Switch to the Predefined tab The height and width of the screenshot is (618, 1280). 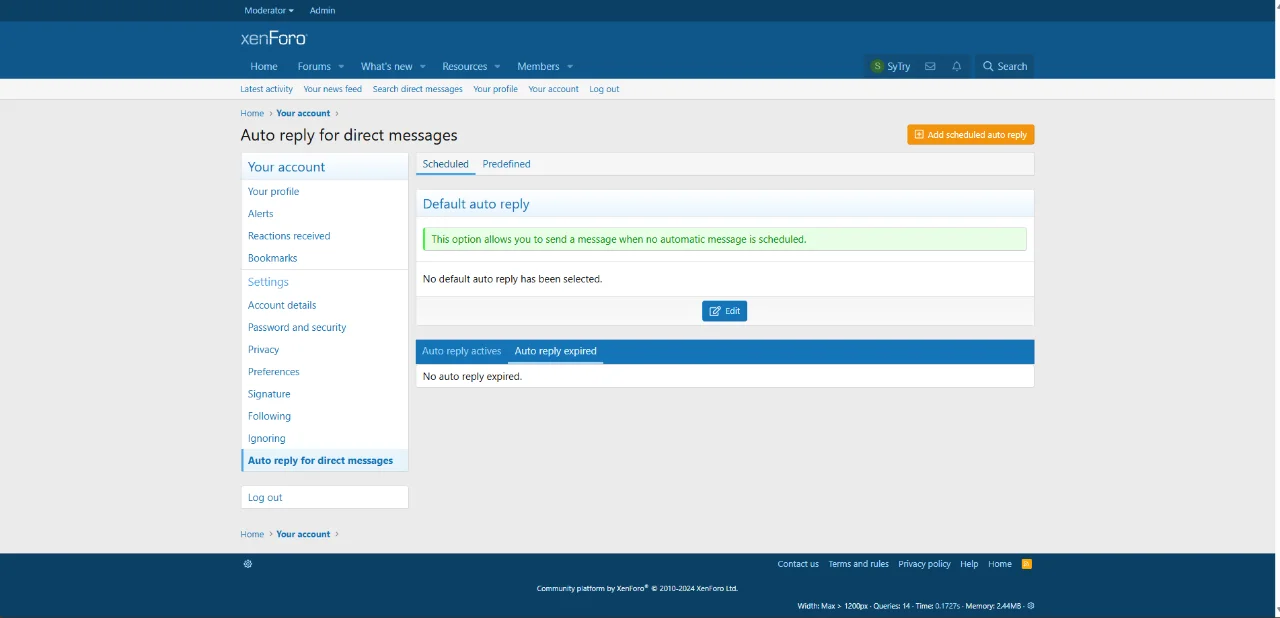point(506,164)
